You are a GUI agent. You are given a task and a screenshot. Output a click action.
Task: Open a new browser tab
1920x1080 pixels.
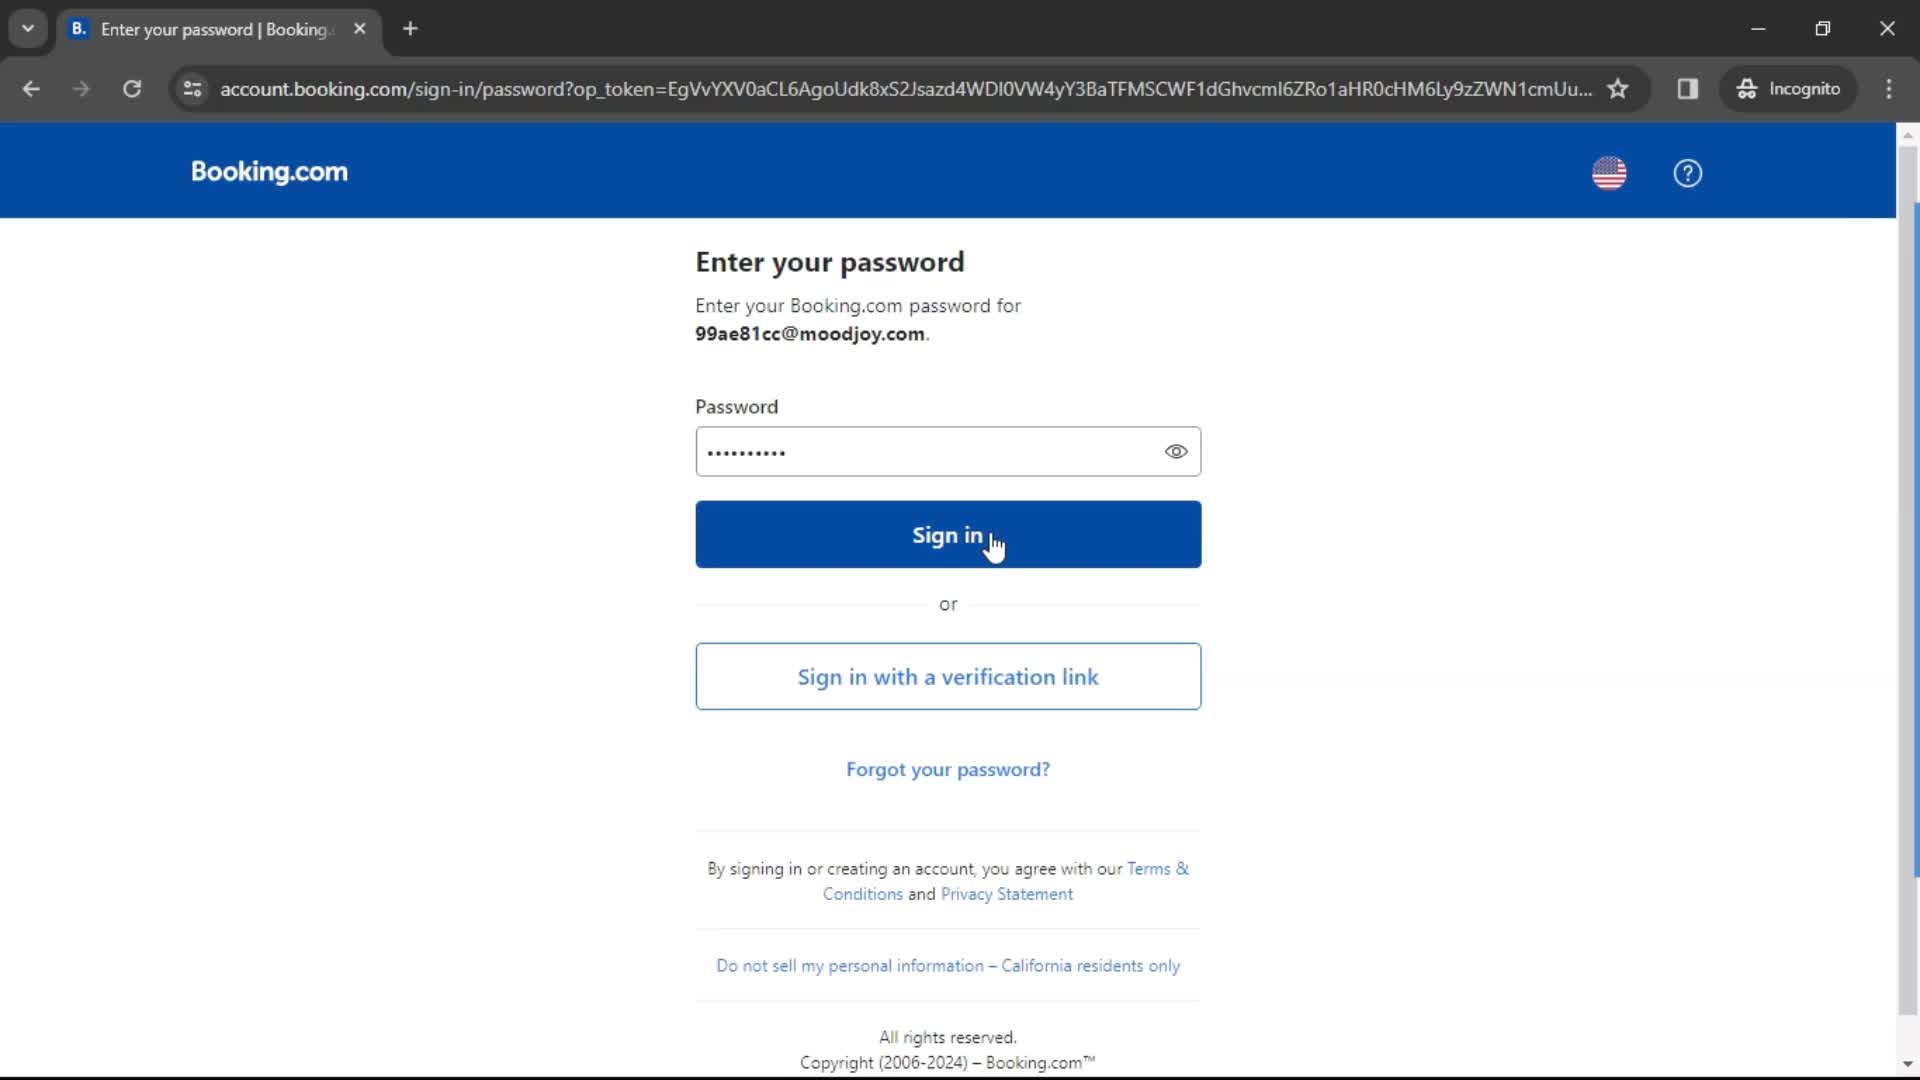point(410,29)
